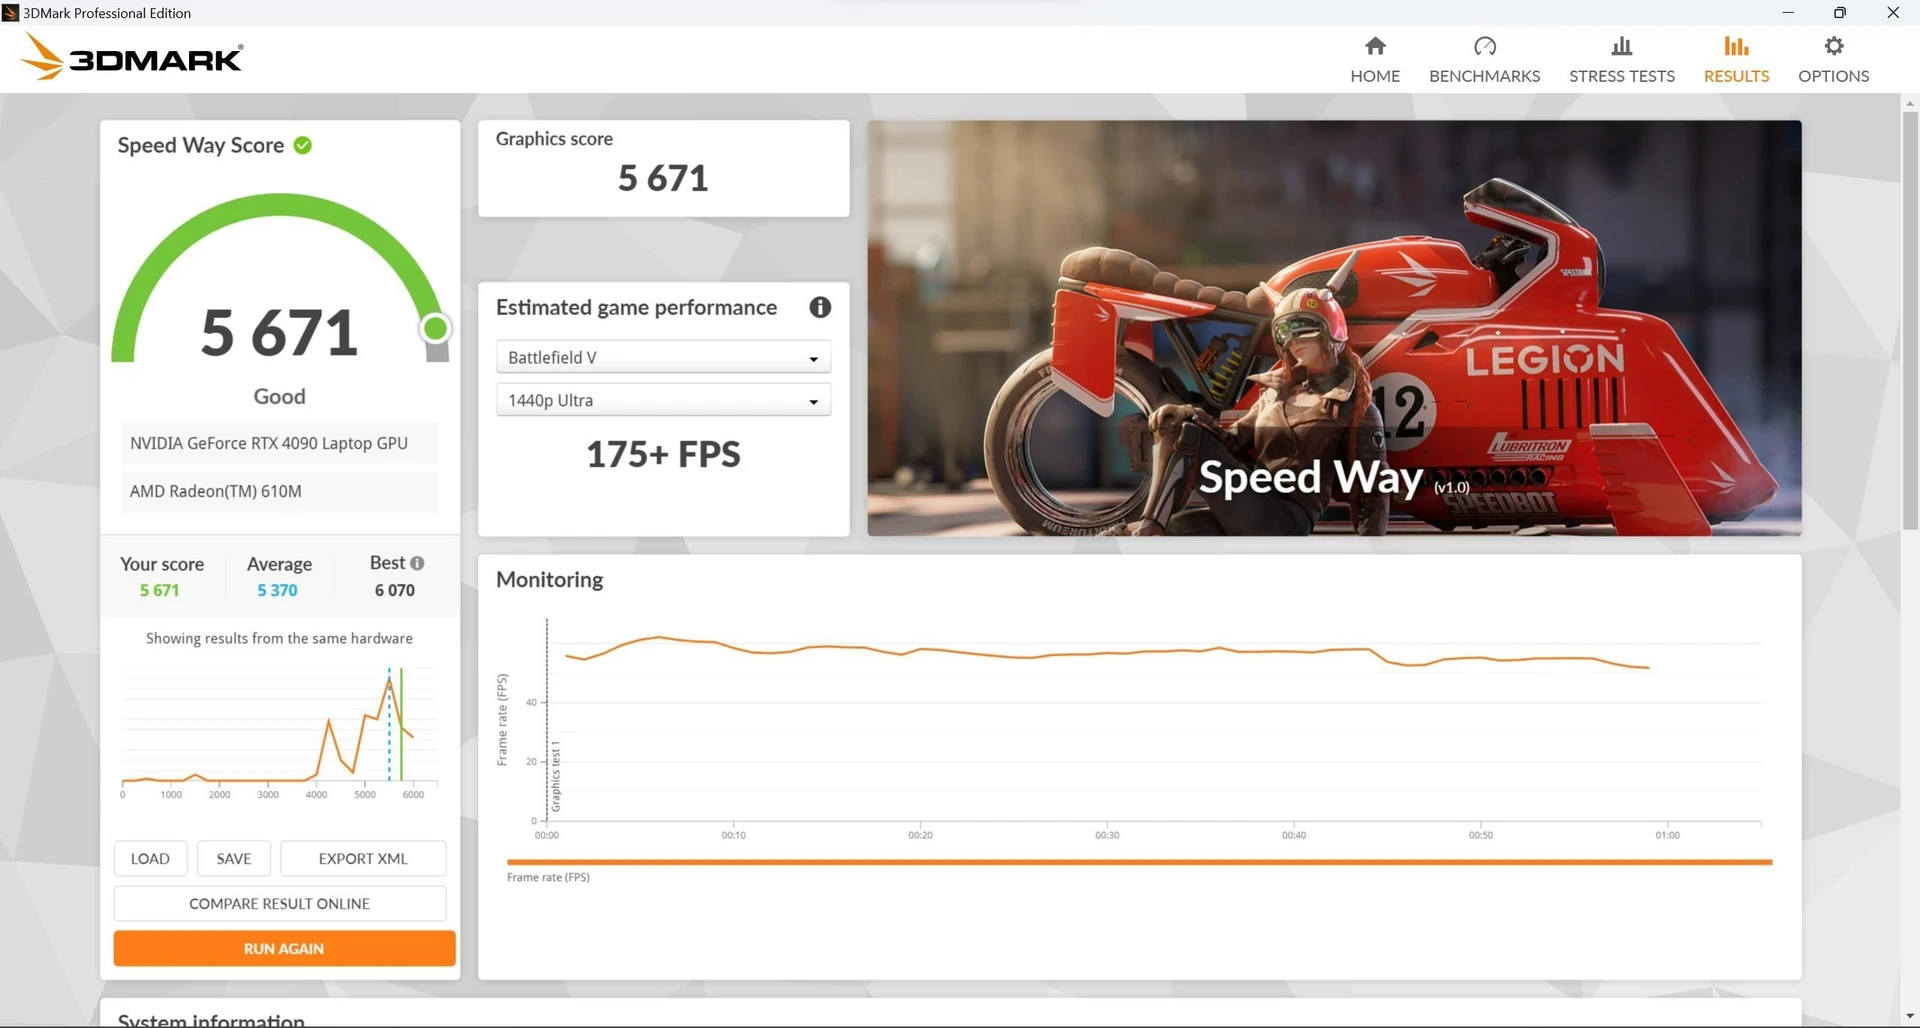This screenshot has width=1920, height=1028.
Task: Restore down the 3DMark window
Action: (1840, 12)
